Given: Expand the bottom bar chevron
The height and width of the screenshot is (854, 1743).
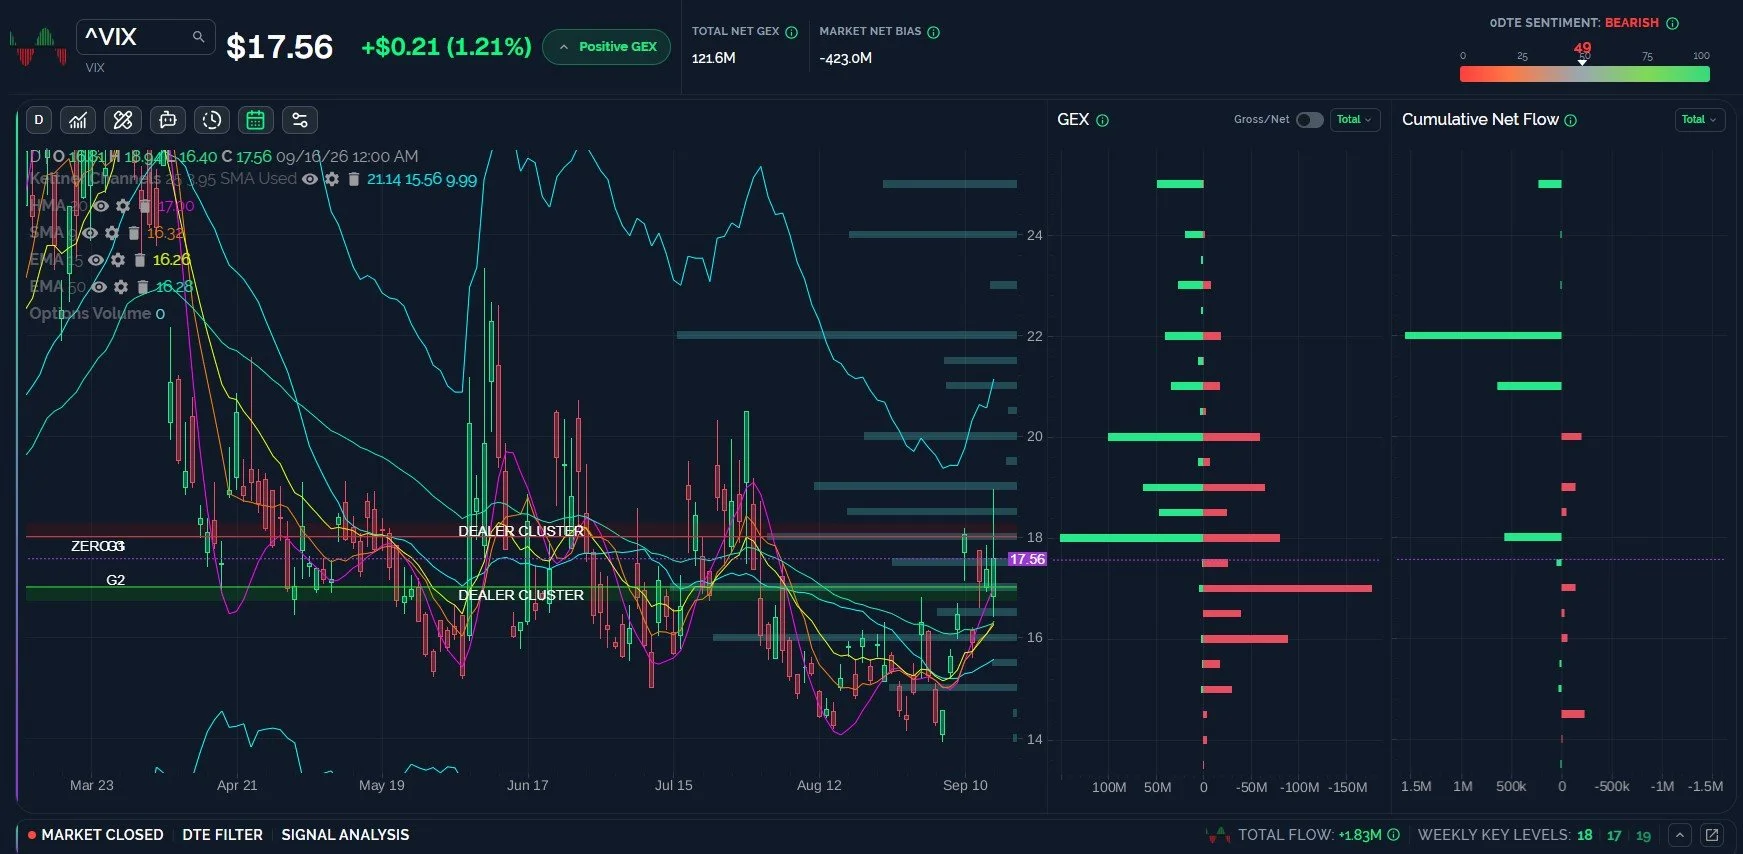Looking at the screenshot, I should (1680, 835).
